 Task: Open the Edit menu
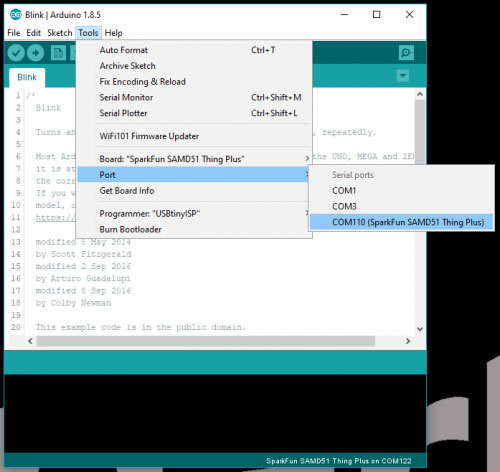pos(33,33)
